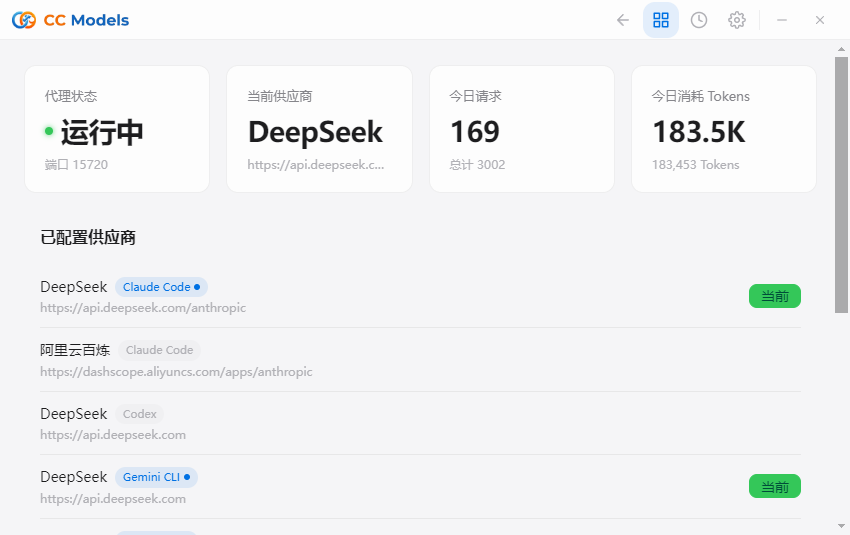Open settings via the gear icon
This screenshot has height=535, width=850.
737,20
